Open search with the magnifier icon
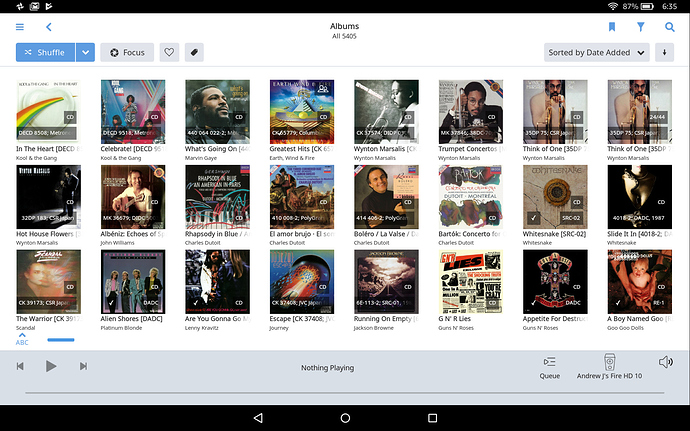Image resolution: width=690 pixels, height=431 pixels. tap(669, 27)
